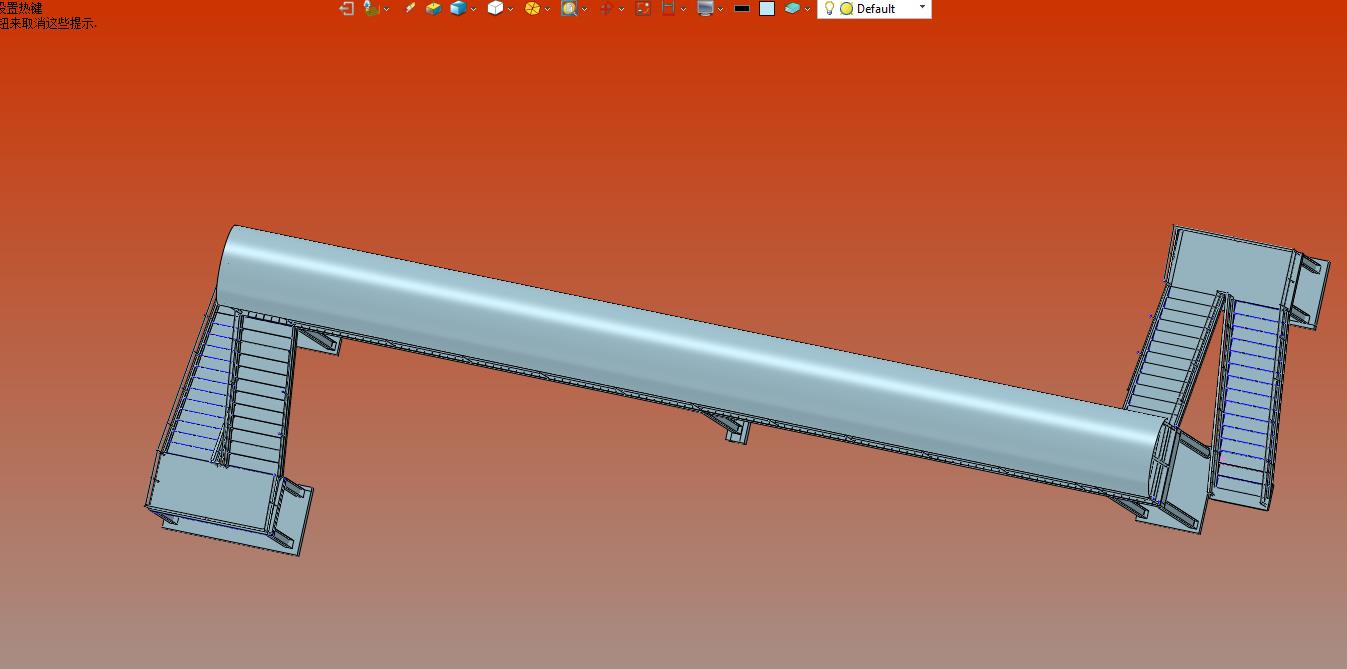
Task: Select the paintbrush attribute tool
Action: [x=409, y=8]
